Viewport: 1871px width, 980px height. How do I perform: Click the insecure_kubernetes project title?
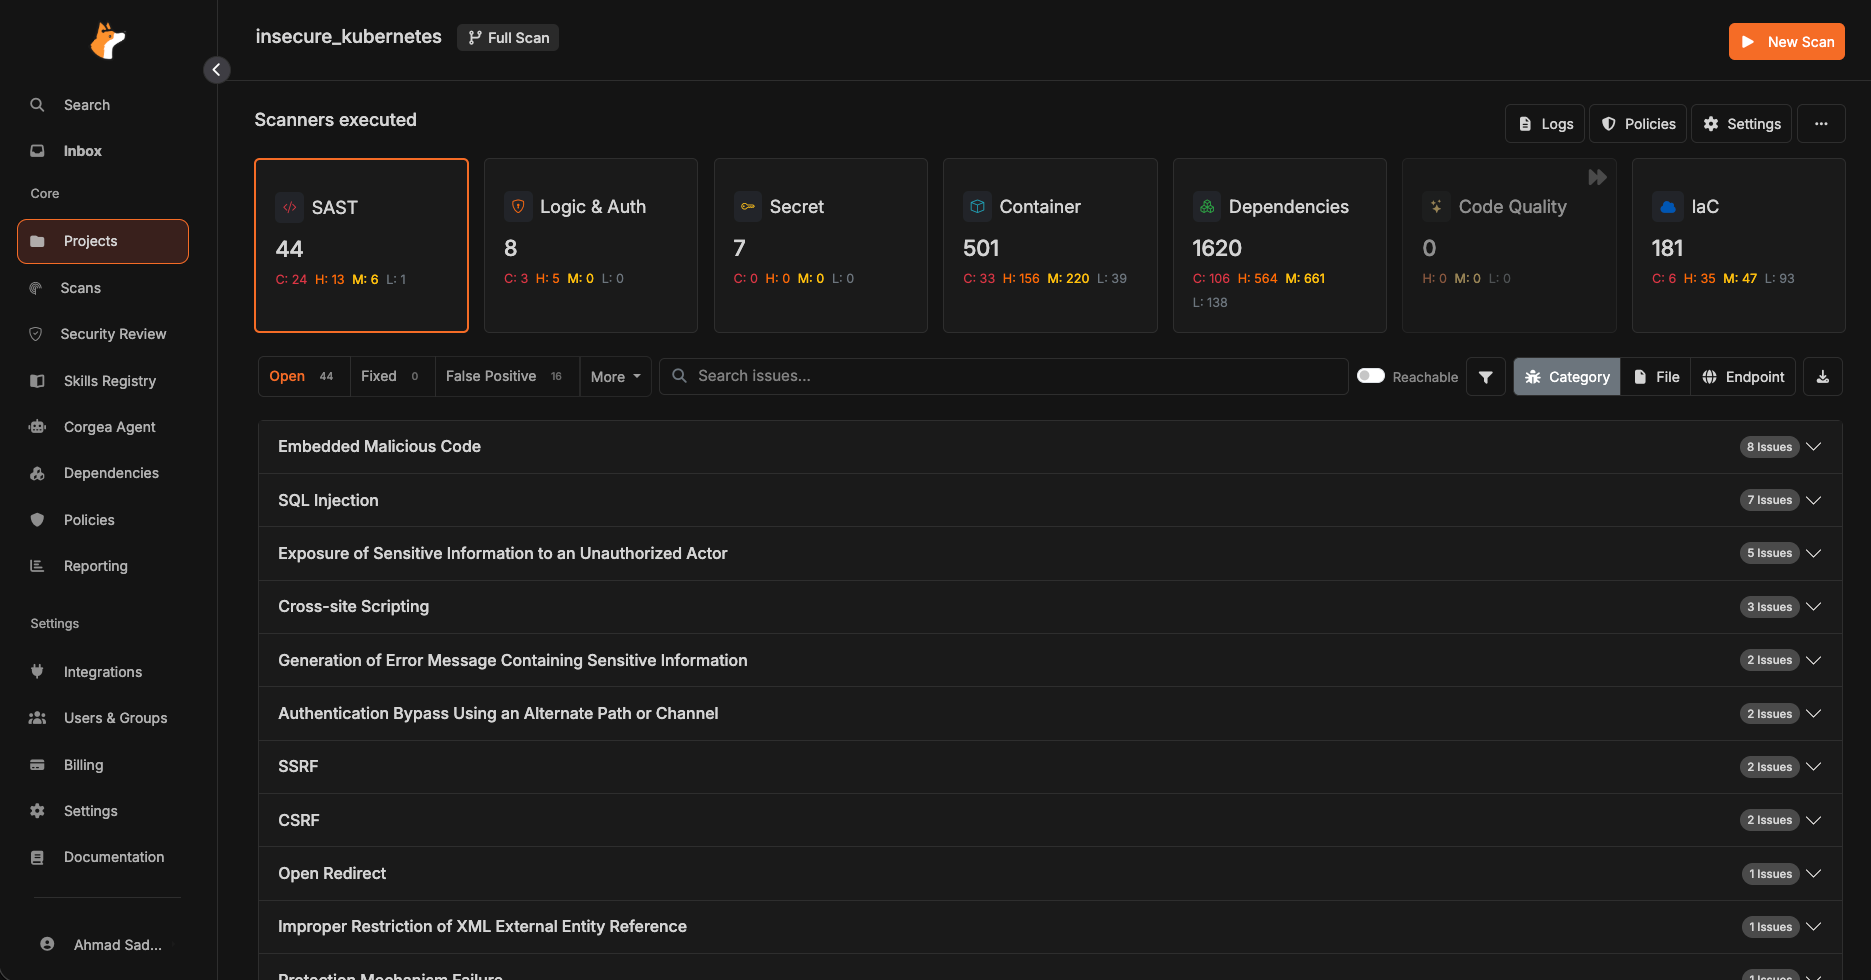(348, 37)
